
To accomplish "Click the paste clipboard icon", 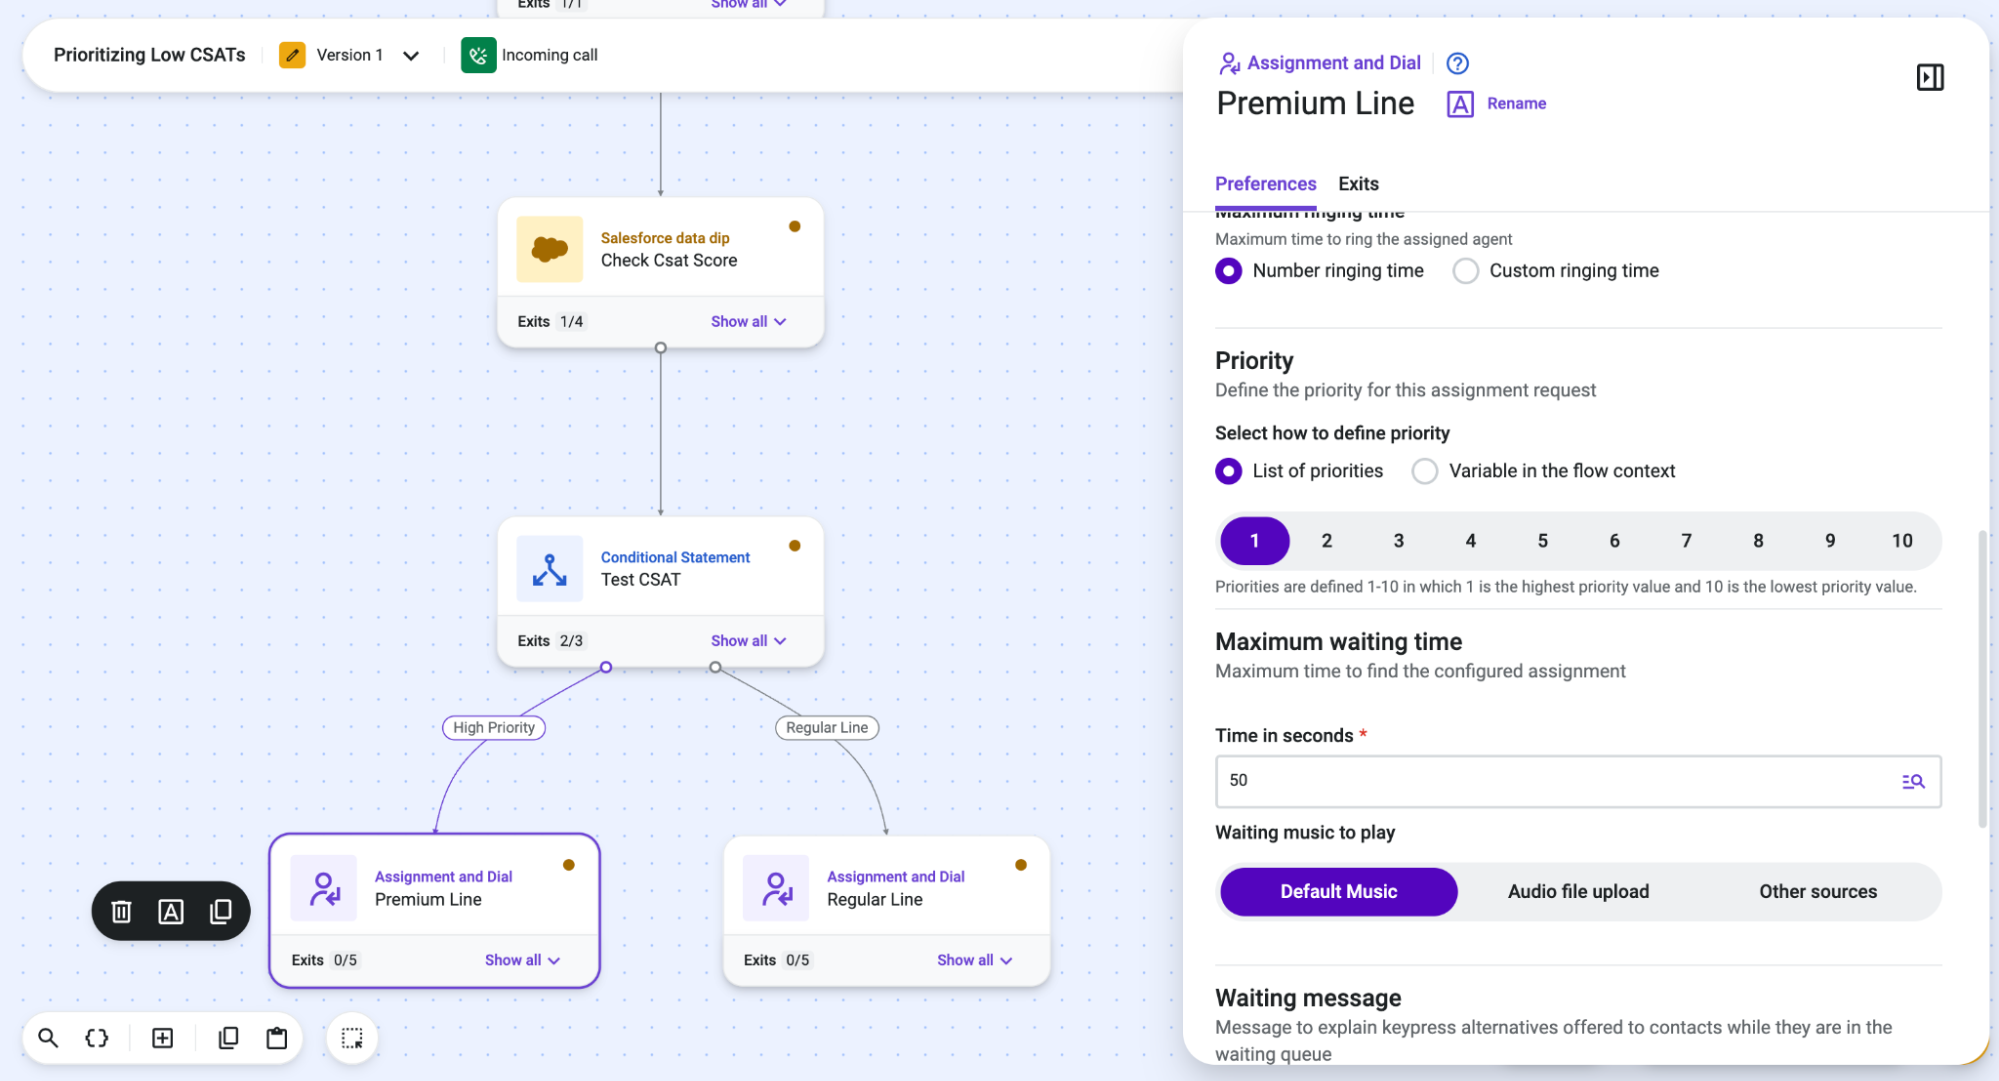I will point(277,1038).
